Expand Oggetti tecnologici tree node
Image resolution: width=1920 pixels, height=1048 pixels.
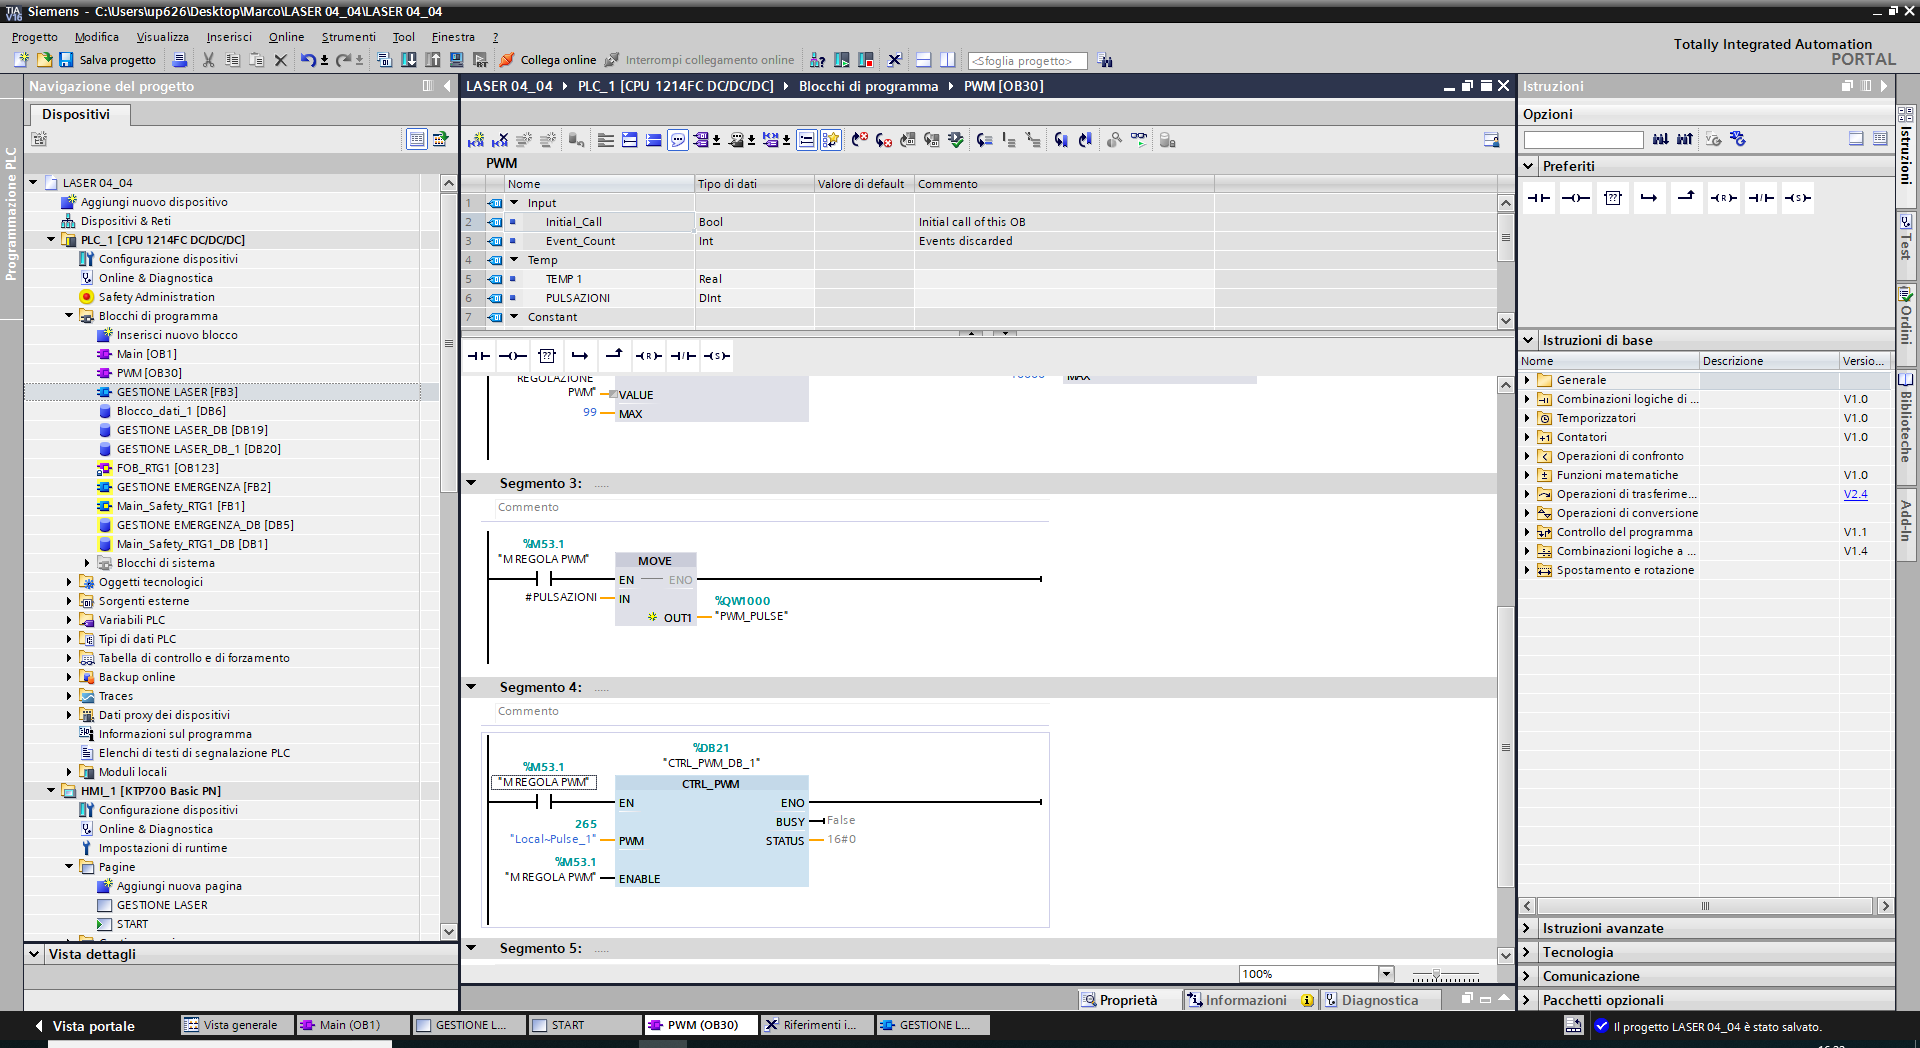pos(69,582)
